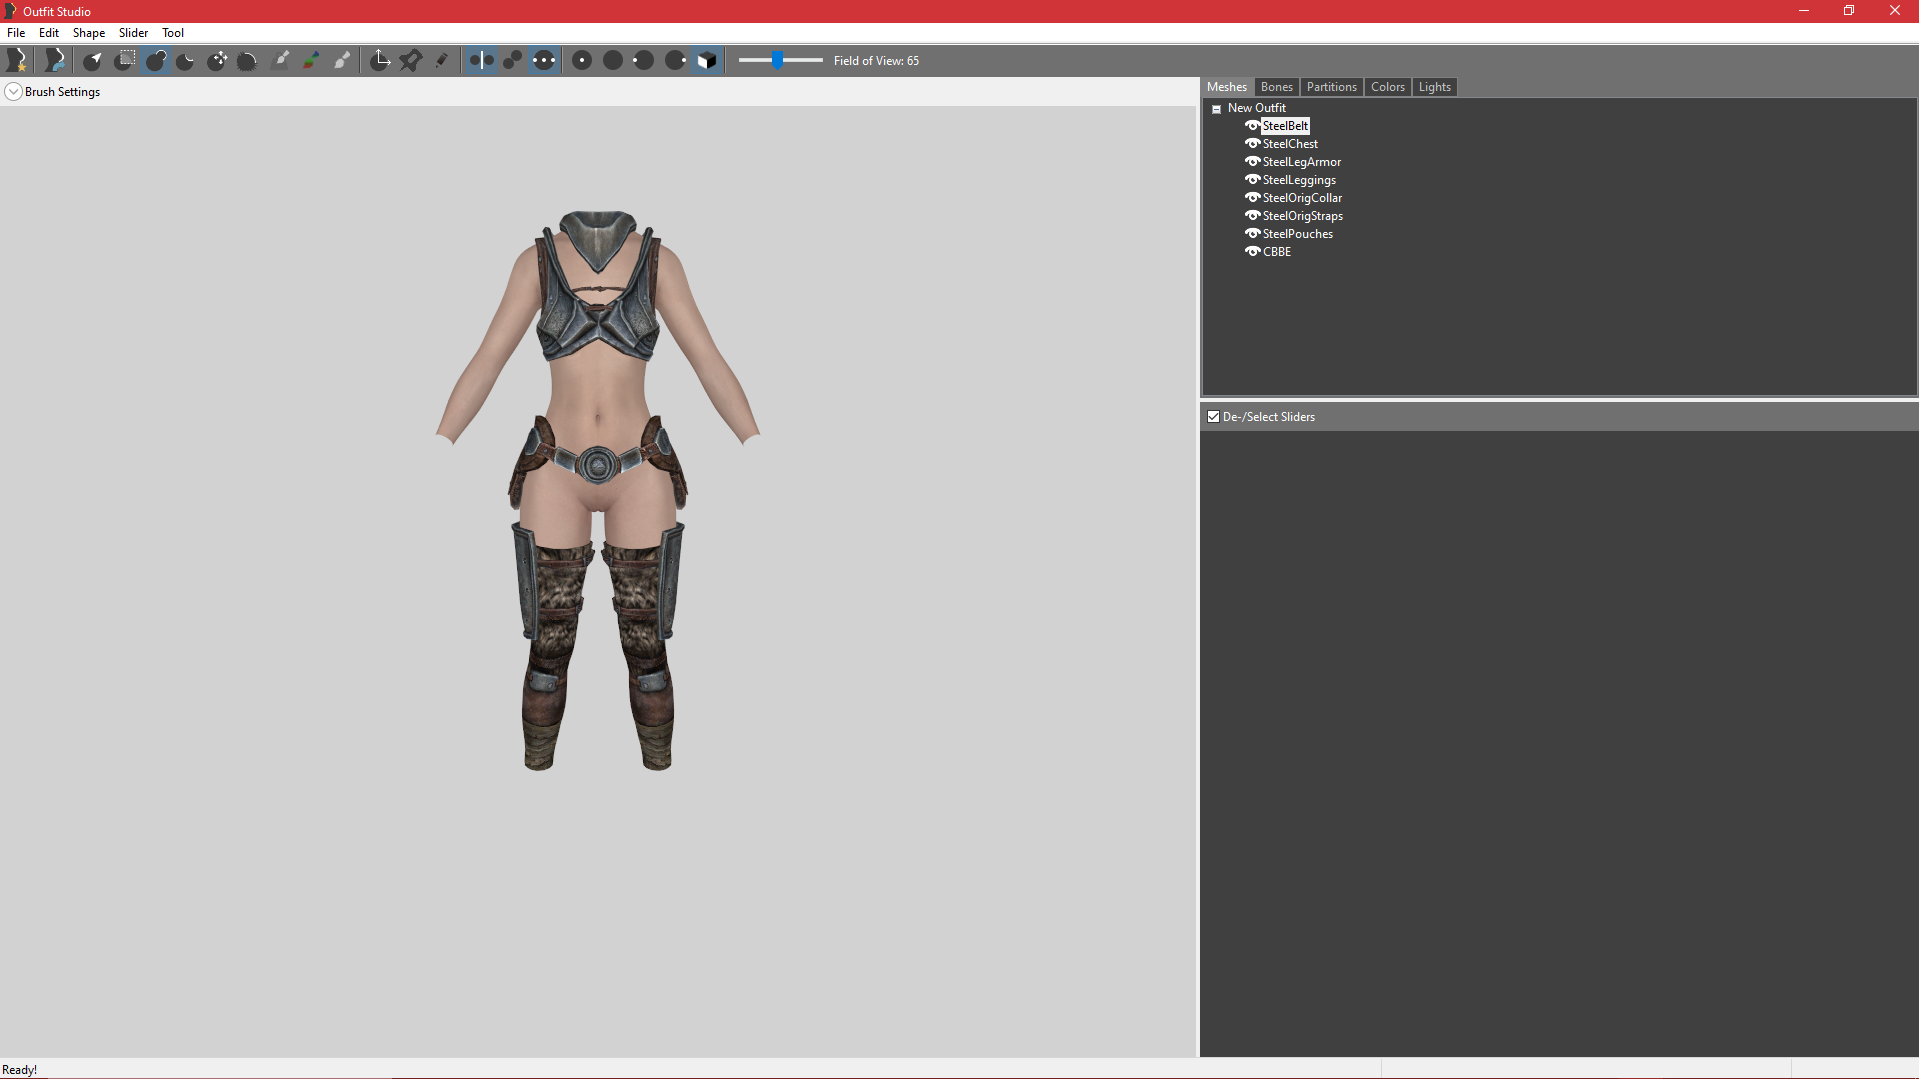
Task: Switch to right view icon
Action: tap(675, 61)
